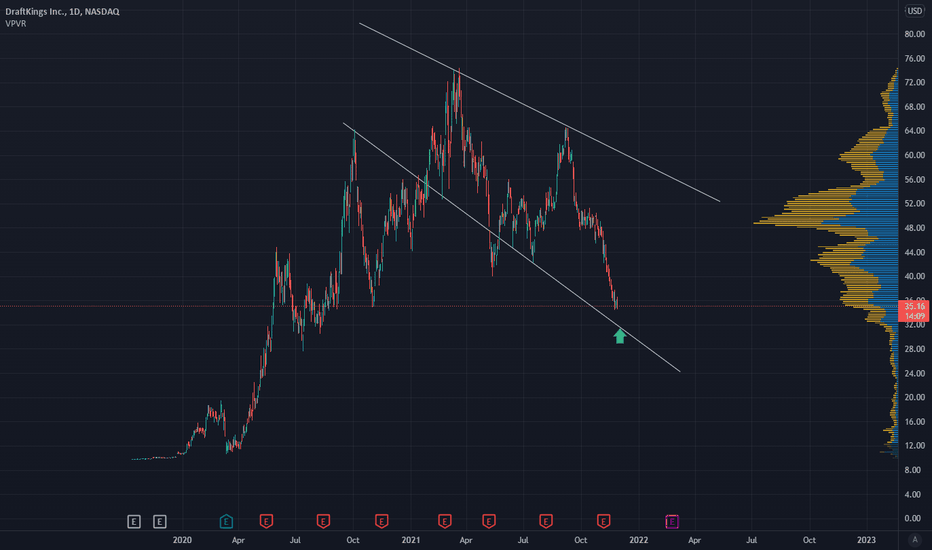Toggle the auto-scale A button
Screen dimensions: 932x550
click(x=915, y=540)
